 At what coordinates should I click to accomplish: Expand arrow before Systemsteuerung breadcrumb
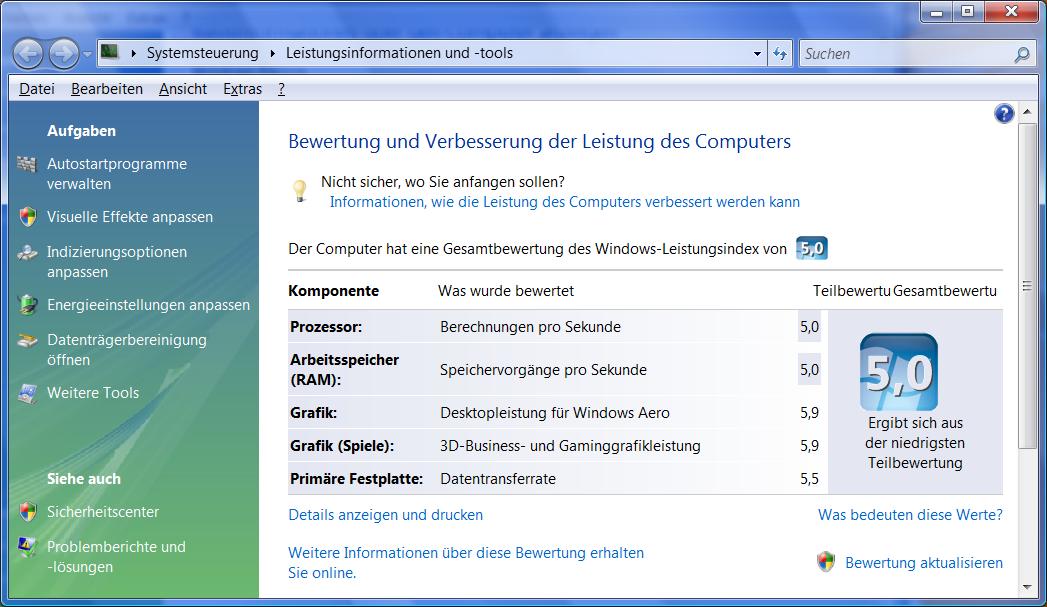[134, 53]
